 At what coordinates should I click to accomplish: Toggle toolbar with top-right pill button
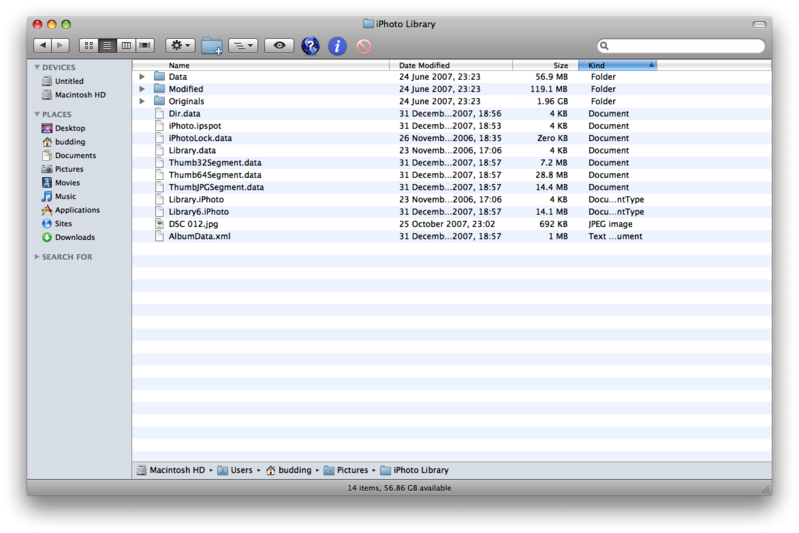759,24
